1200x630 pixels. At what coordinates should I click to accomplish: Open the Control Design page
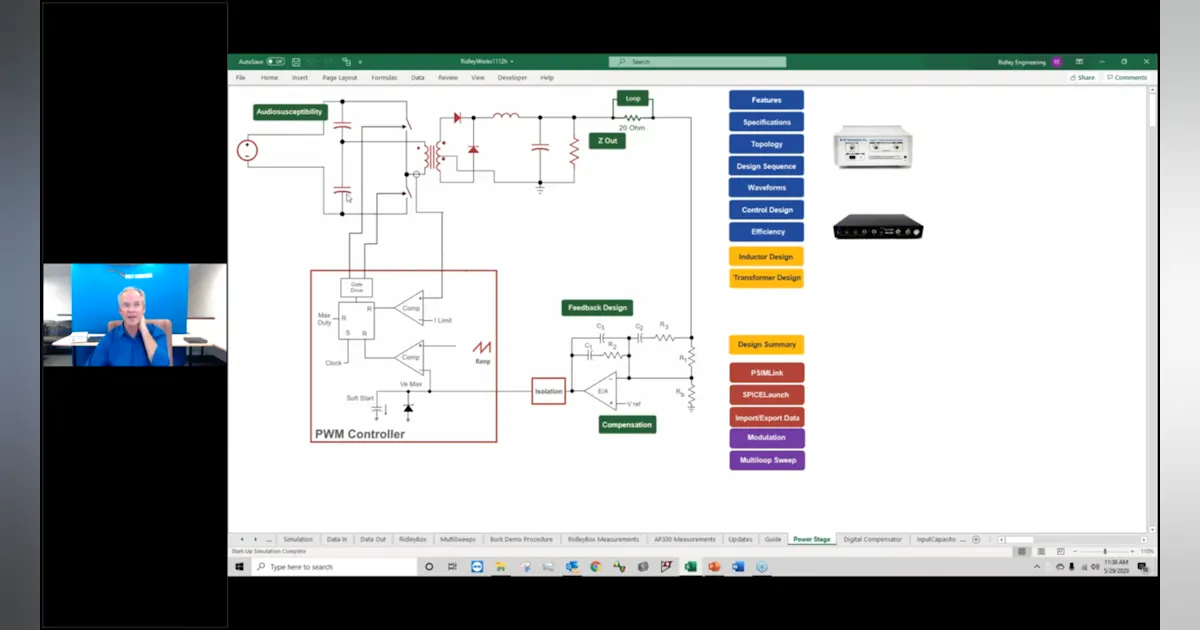click(766, 209)
